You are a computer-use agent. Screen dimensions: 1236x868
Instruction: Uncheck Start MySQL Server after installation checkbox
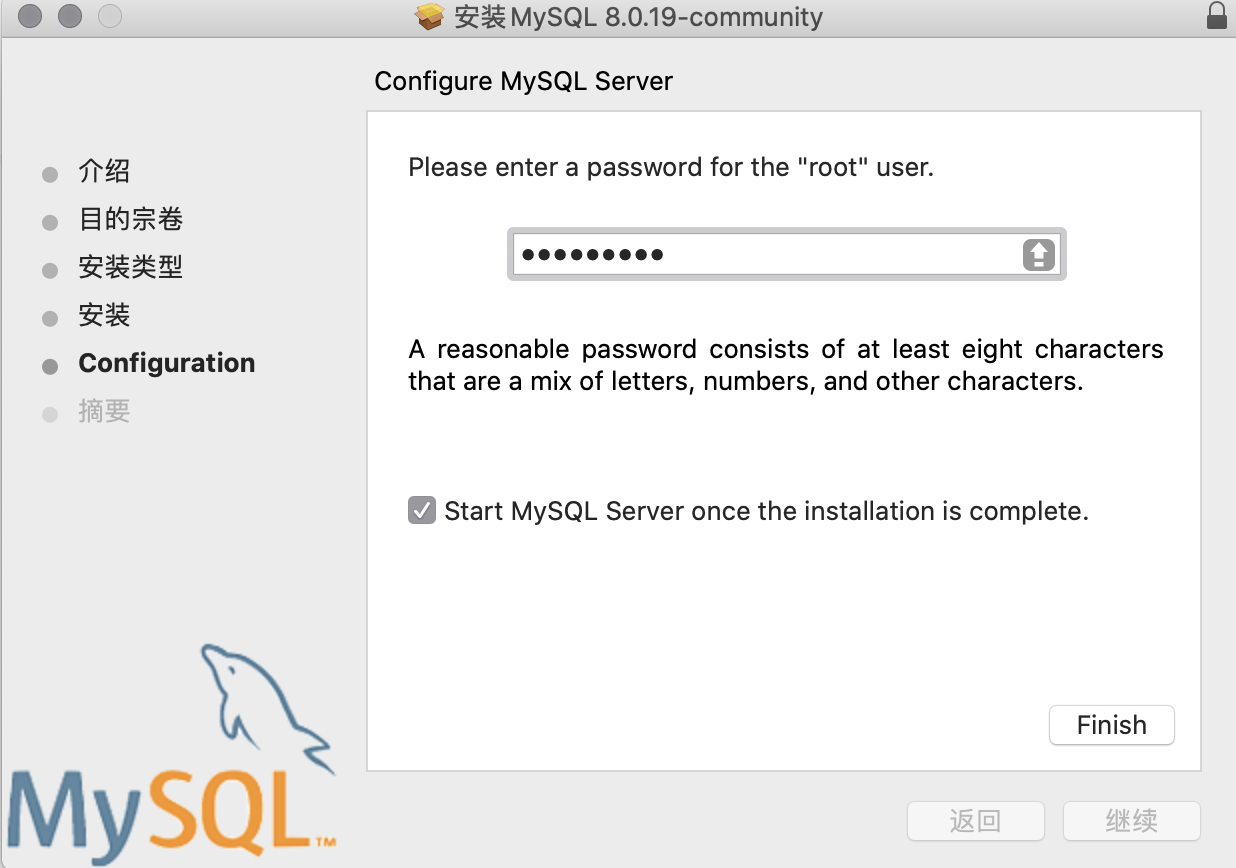pyautogui.click(x=422, y=511)
